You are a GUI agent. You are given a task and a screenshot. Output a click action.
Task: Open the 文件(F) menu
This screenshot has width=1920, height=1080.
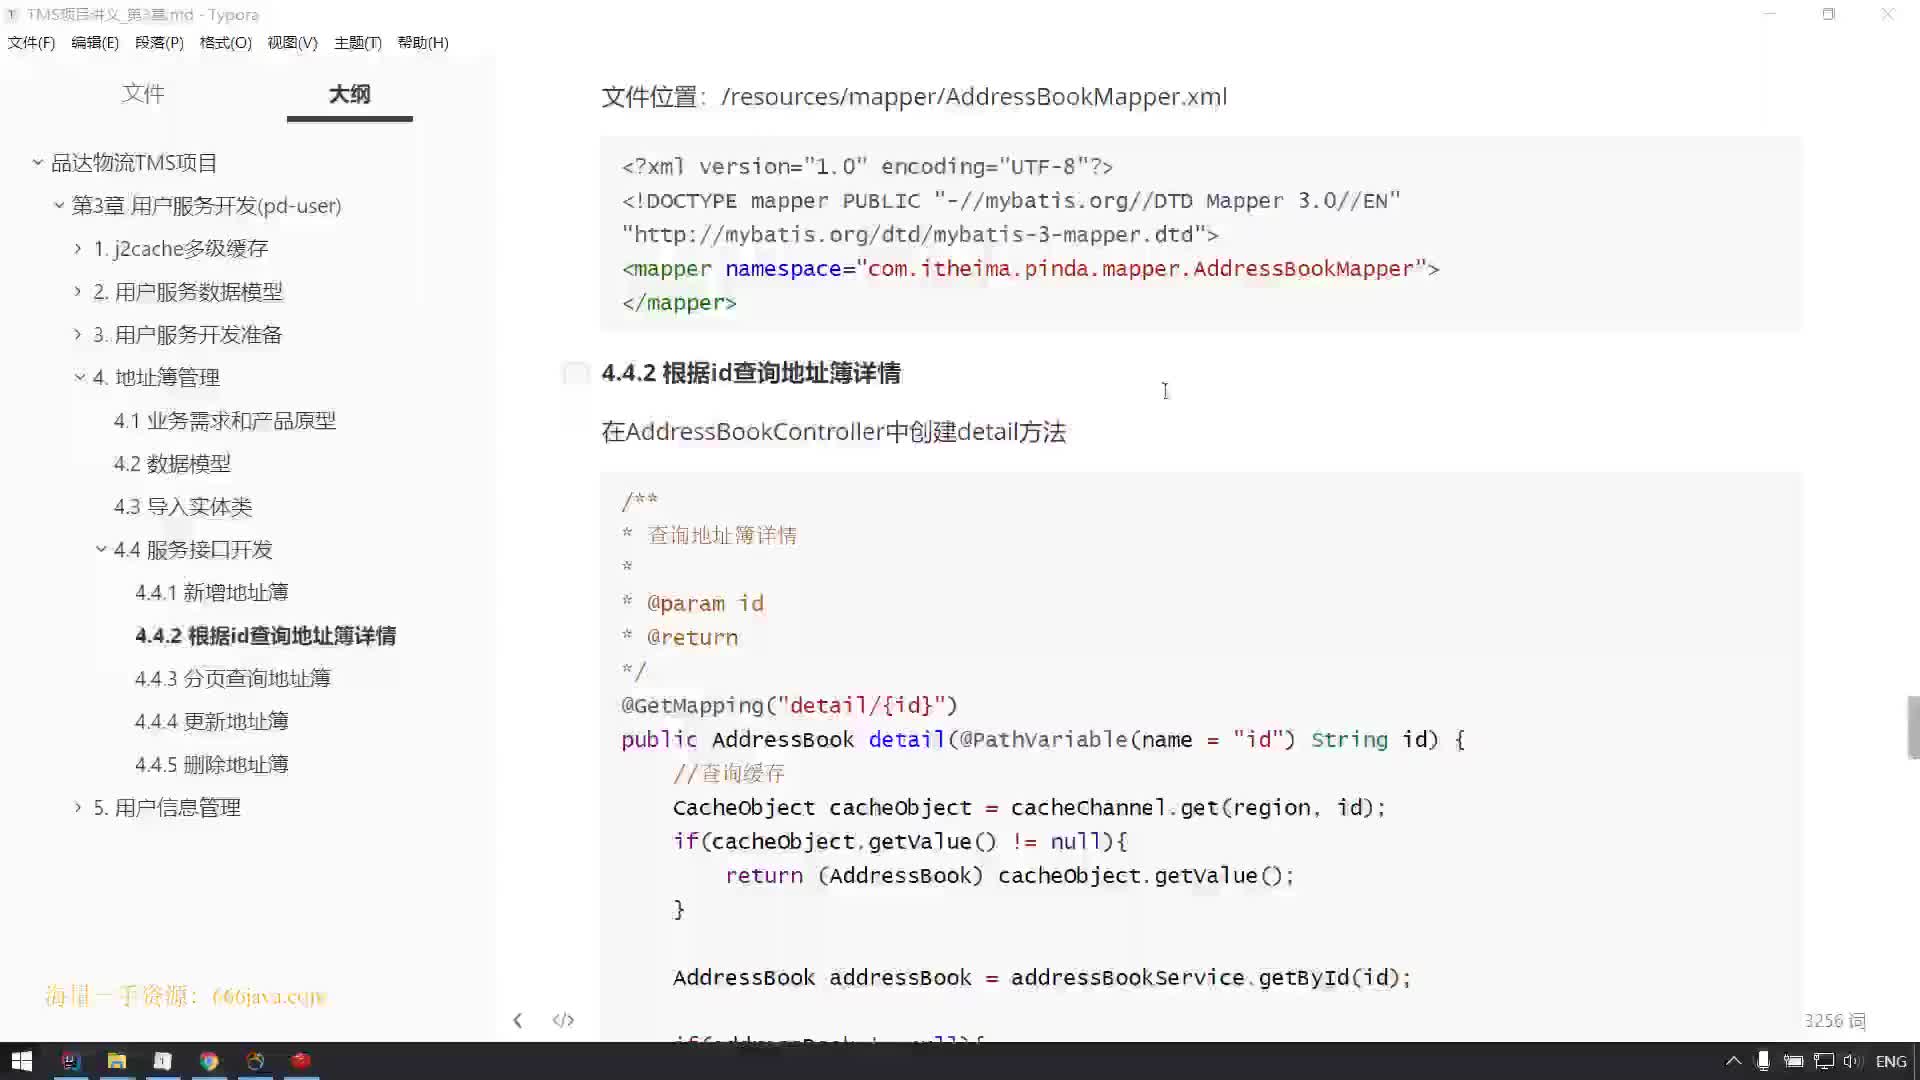(31, 42)
